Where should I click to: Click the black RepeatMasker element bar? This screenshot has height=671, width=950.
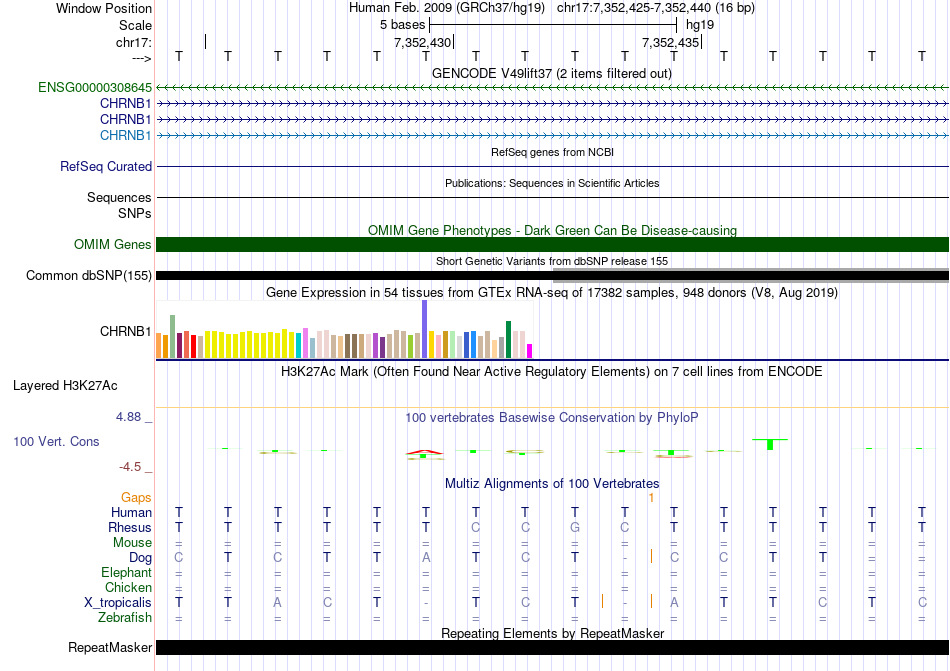[552, 648]
